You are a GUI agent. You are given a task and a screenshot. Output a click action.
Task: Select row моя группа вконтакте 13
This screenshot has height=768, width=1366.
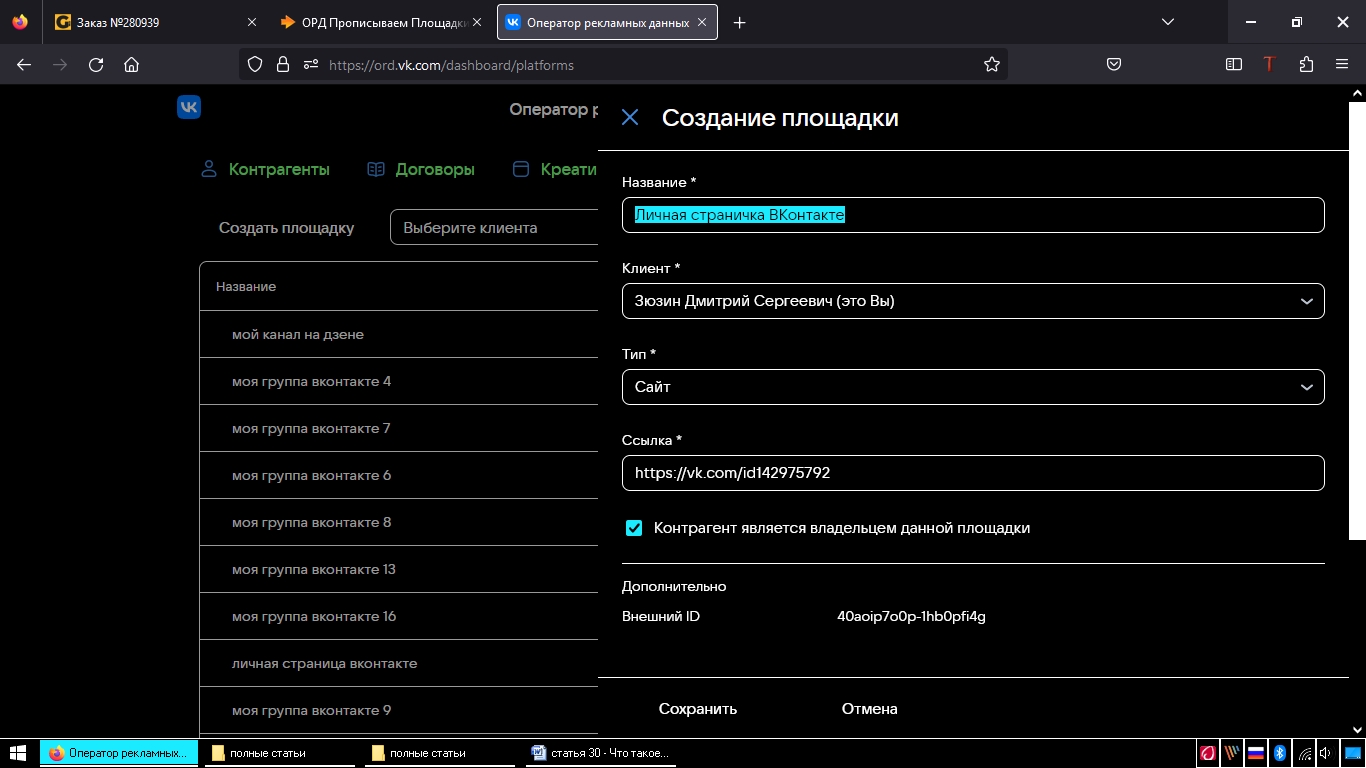click(x=399, y=569)
